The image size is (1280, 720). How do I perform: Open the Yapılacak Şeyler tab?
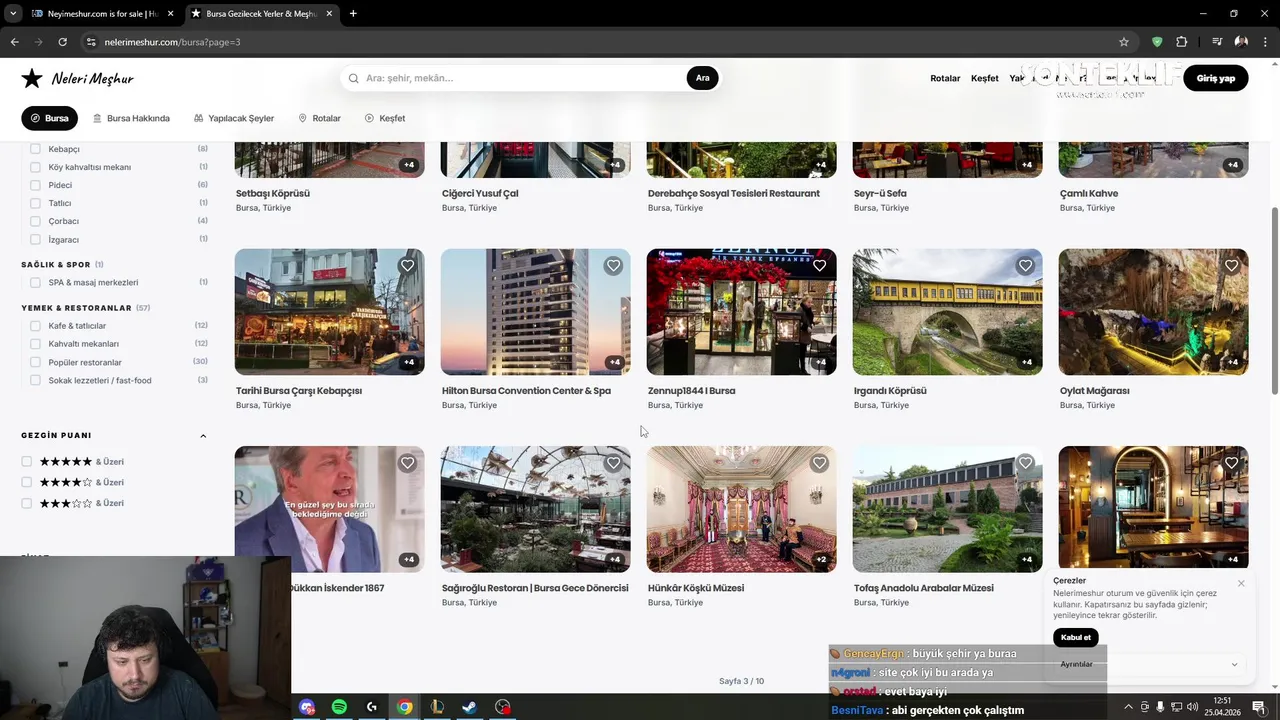(234, 118)
